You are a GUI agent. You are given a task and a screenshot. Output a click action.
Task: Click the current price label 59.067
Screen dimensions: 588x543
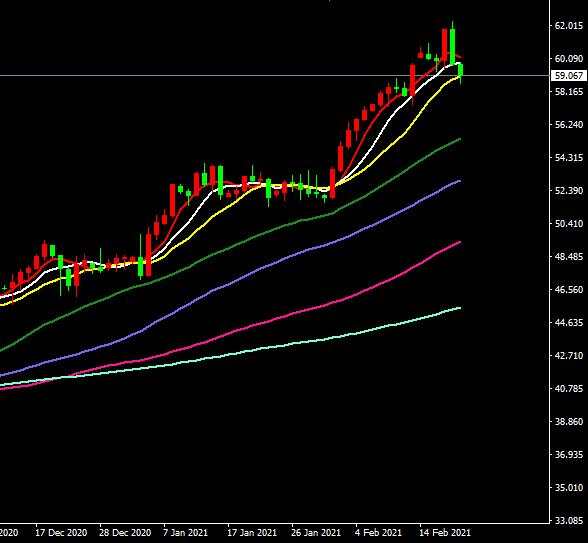pyautogui.click(x=568, y=75)
